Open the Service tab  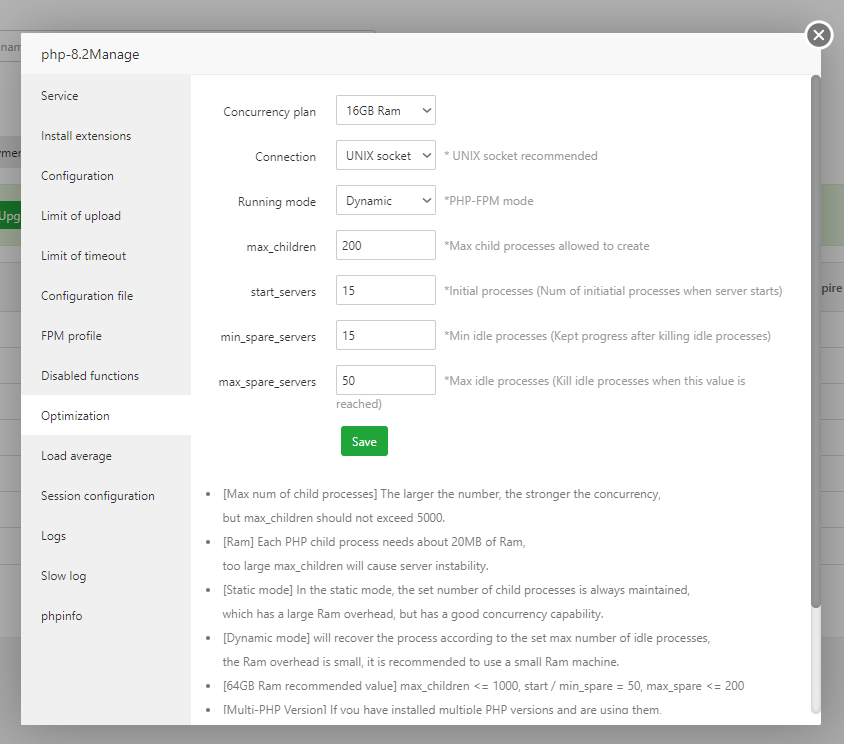point(60,96)
